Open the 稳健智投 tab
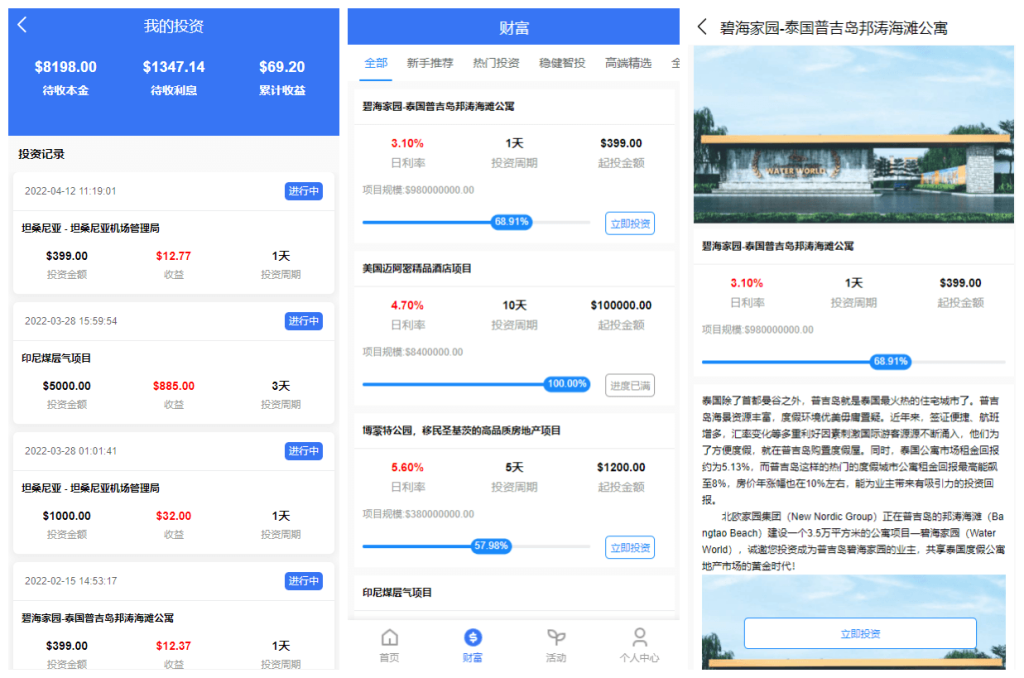Screen dimensions: 1024x678 click(562, 63)
